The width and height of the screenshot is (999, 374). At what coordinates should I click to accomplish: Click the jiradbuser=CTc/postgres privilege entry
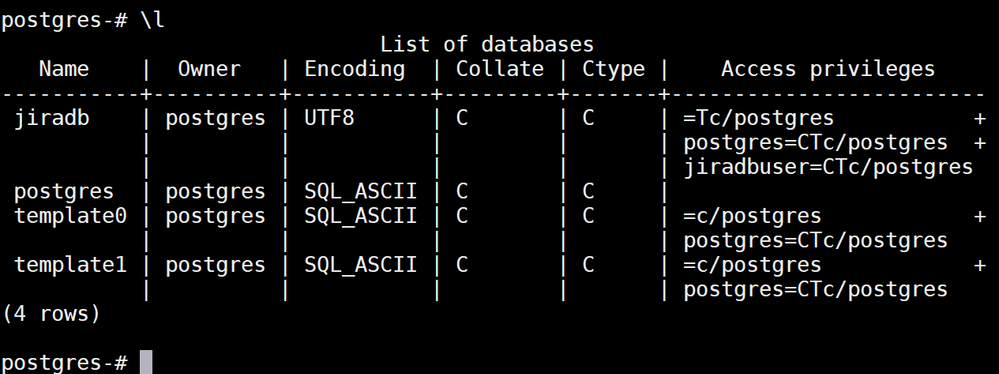pos(828,168)
